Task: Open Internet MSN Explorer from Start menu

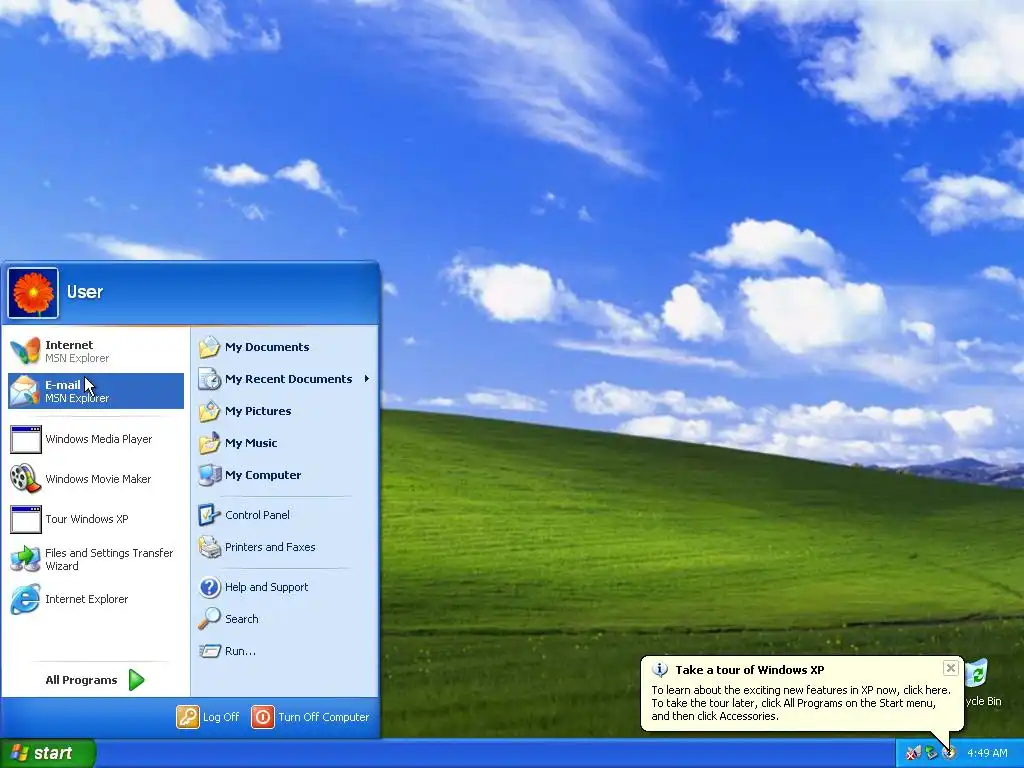Action: (96, 351)
